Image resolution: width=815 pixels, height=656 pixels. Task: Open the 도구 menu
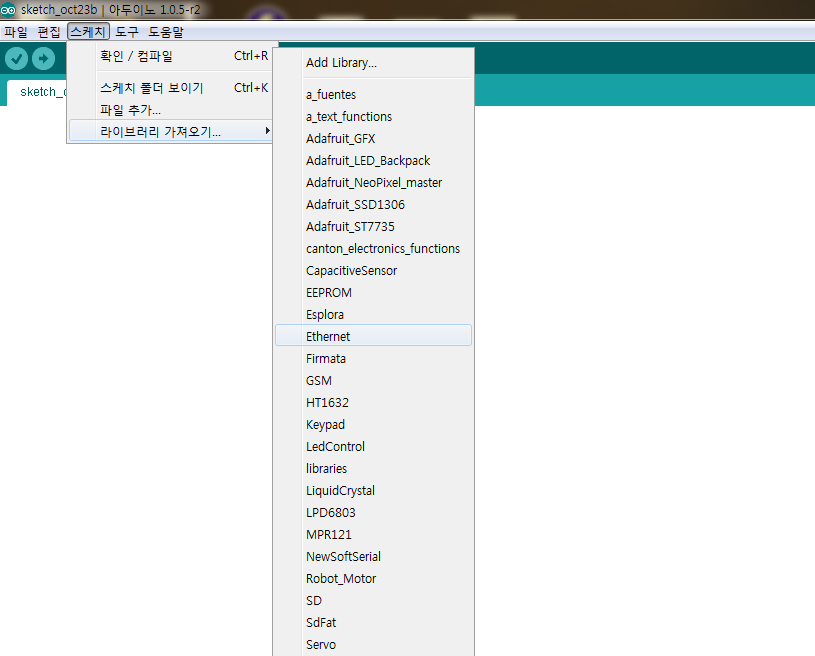click(127, 32)
